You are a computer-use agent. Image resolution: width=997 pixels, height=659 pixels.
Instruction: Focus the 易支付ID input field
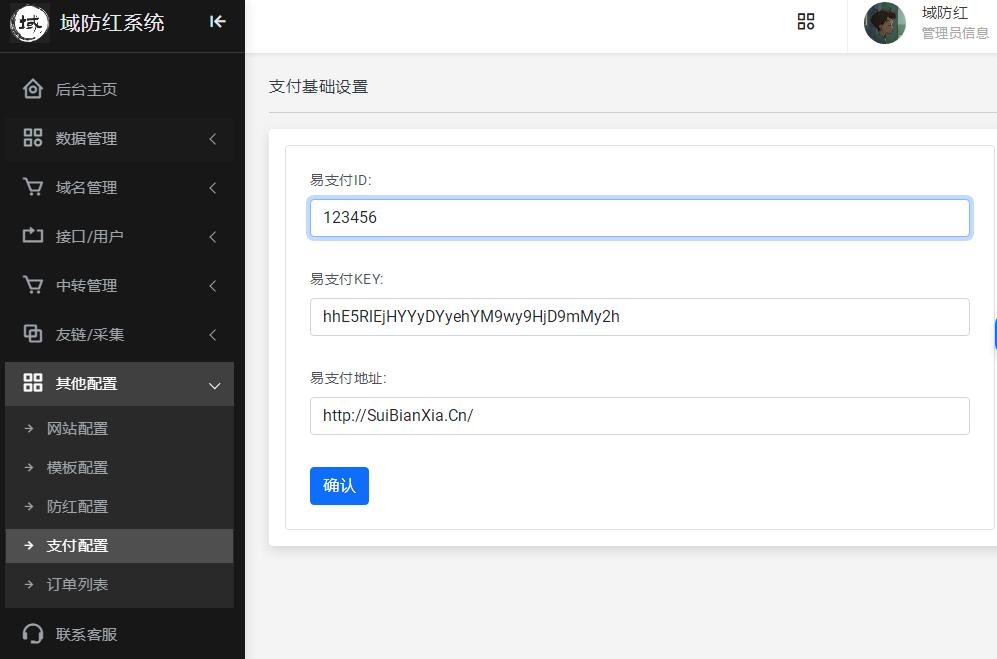(639, 218)
